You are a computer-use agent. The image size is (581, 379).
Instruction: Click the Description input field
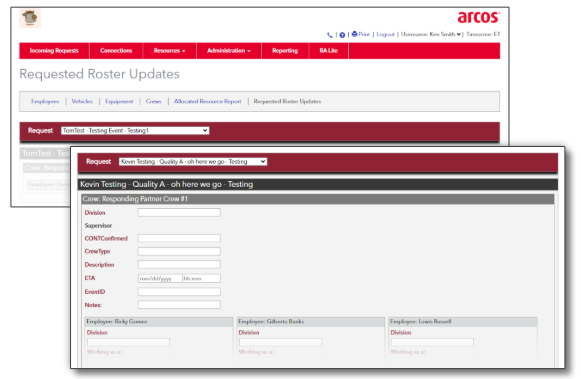pos(179,265)
